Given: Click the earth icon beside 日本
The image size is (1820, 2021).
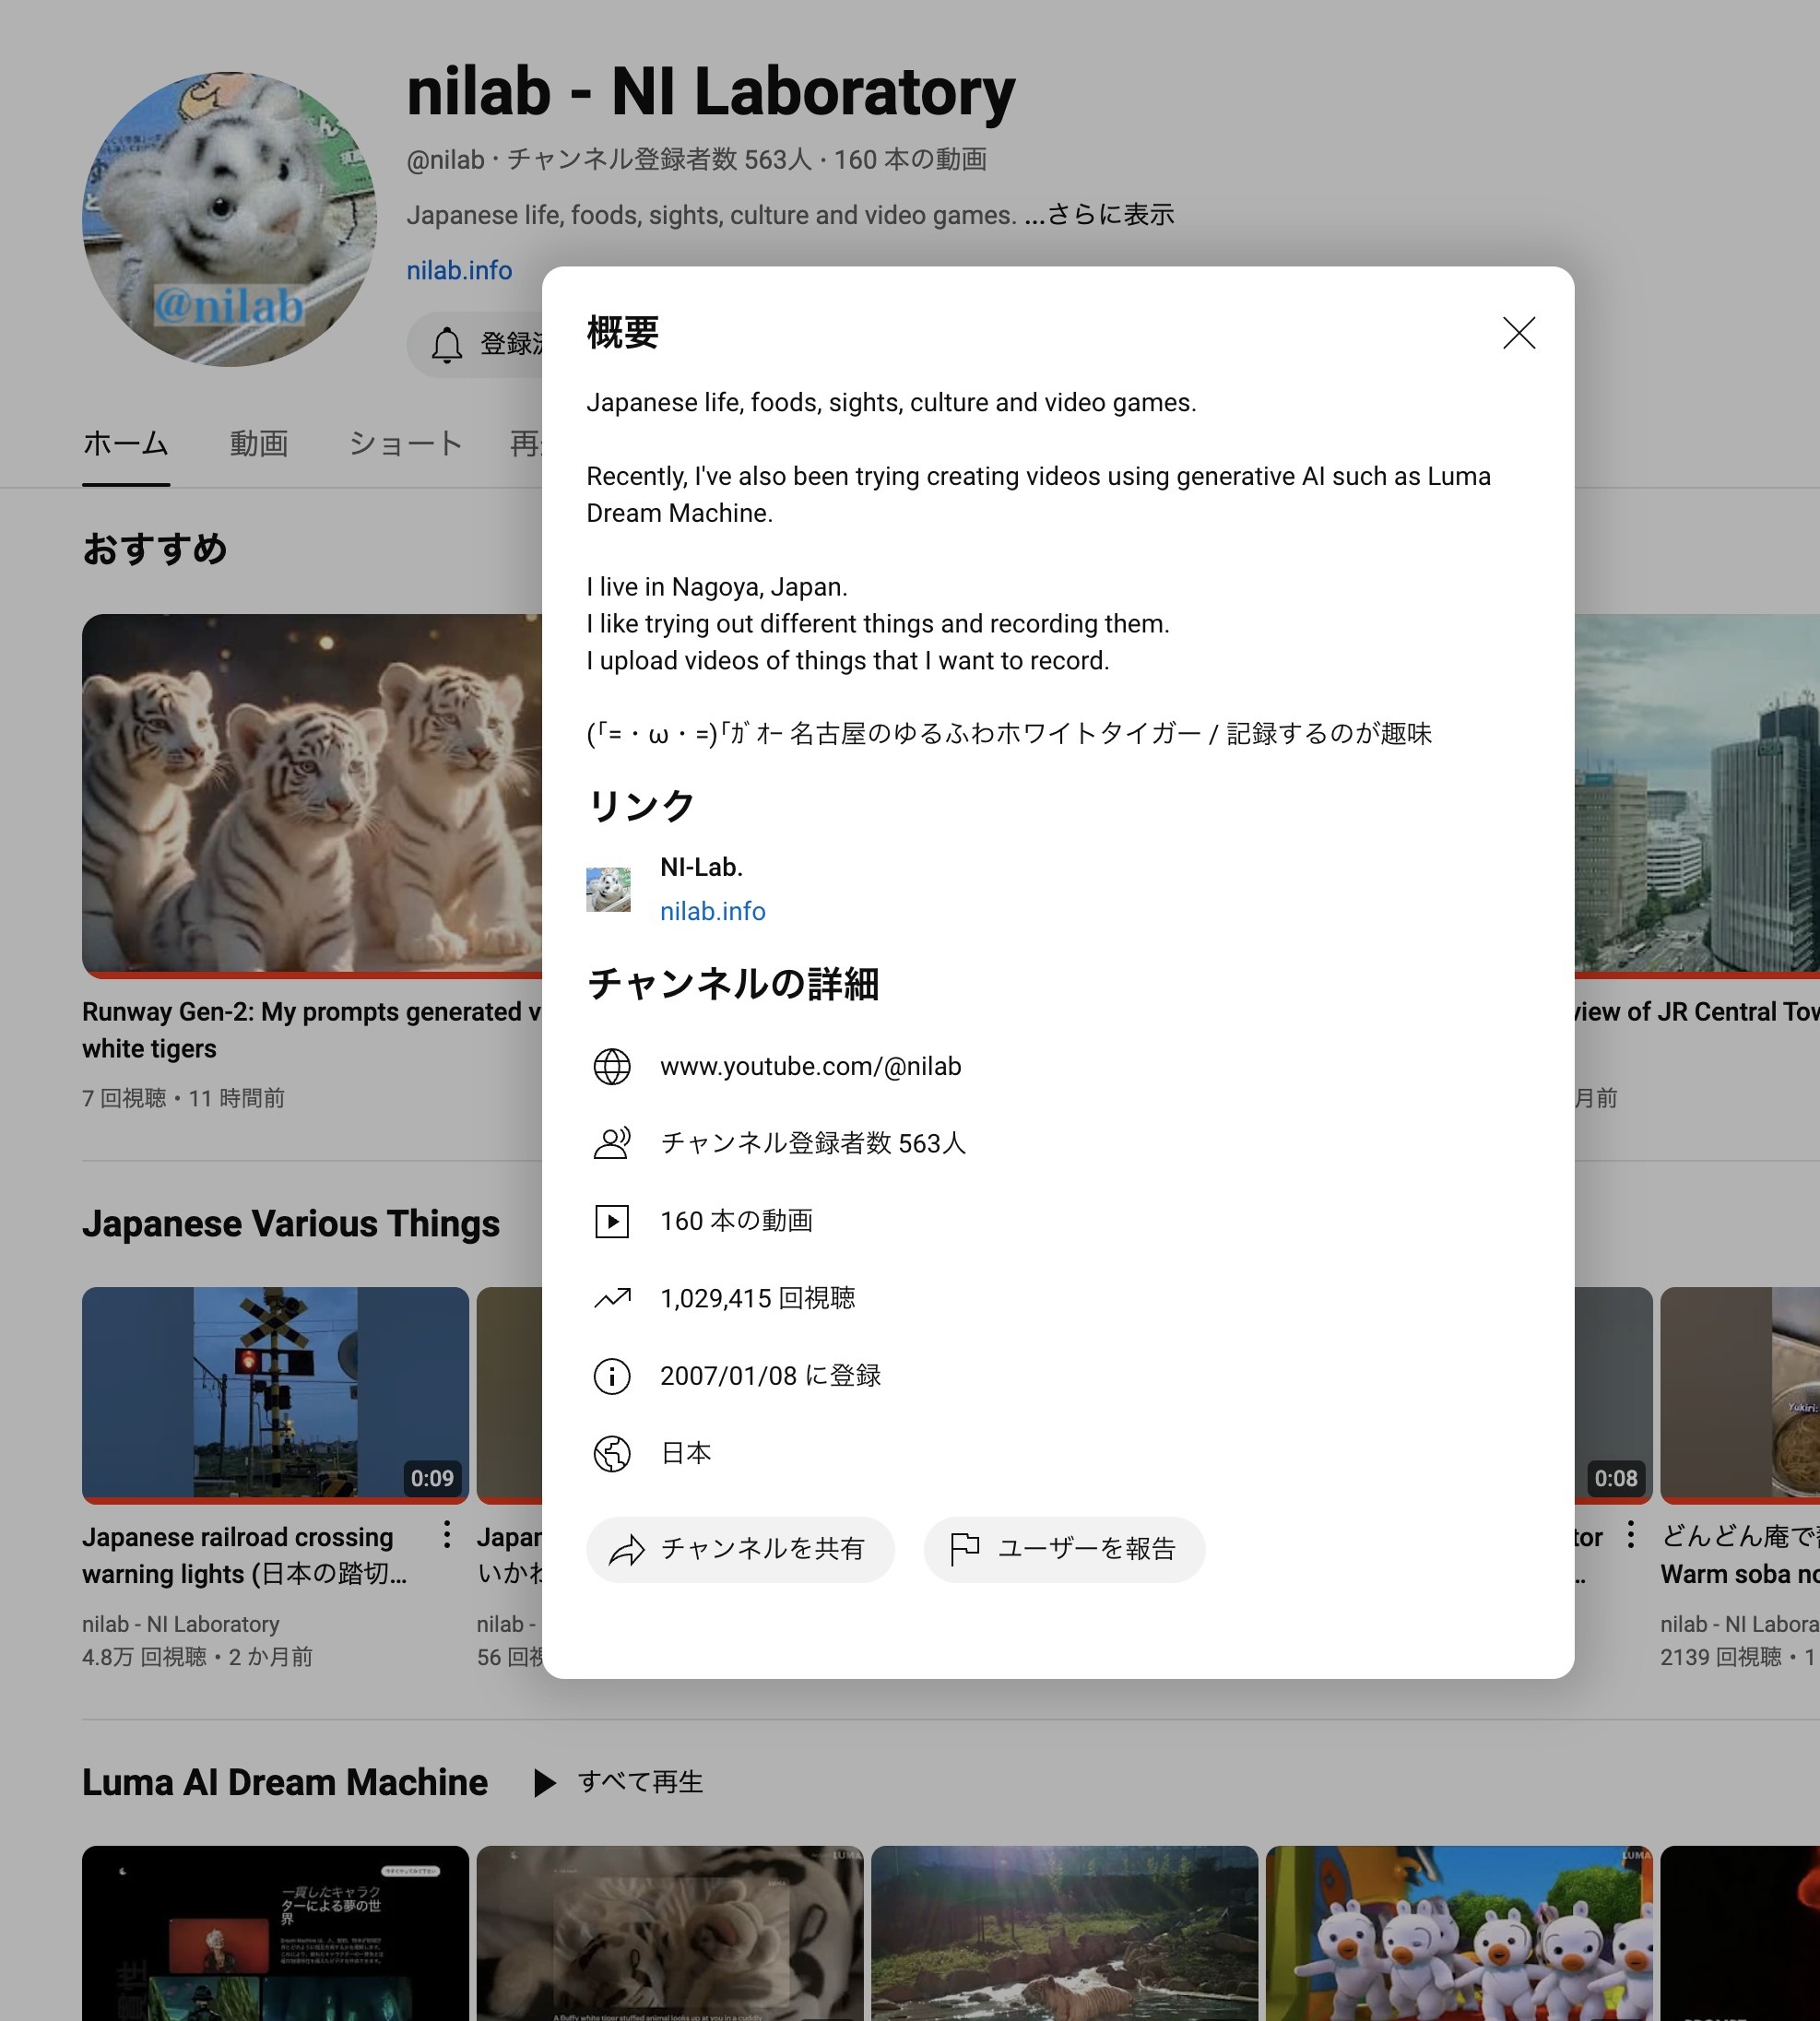Looking at the screenshot, I should (612, 1453).
